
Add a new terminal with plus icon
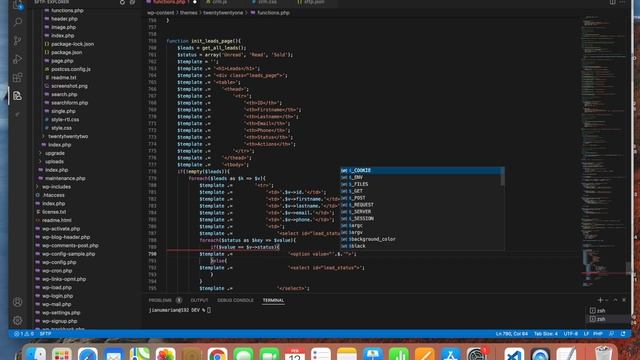pyautogui.click(x=600, y=300)
